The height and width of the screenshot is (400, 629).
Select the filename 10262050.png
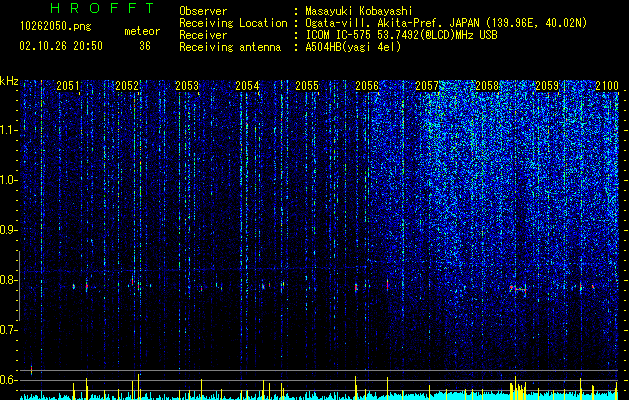click(x=56, y=27)
